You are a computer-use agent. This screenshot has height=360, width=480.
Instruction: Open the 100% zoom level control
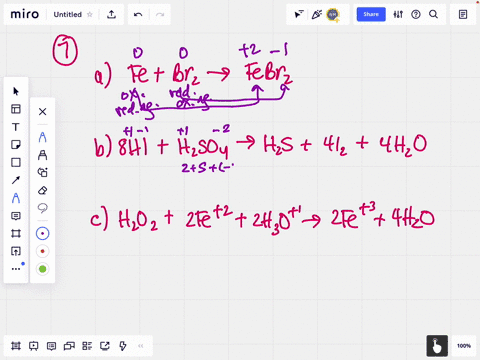point(464,346)
